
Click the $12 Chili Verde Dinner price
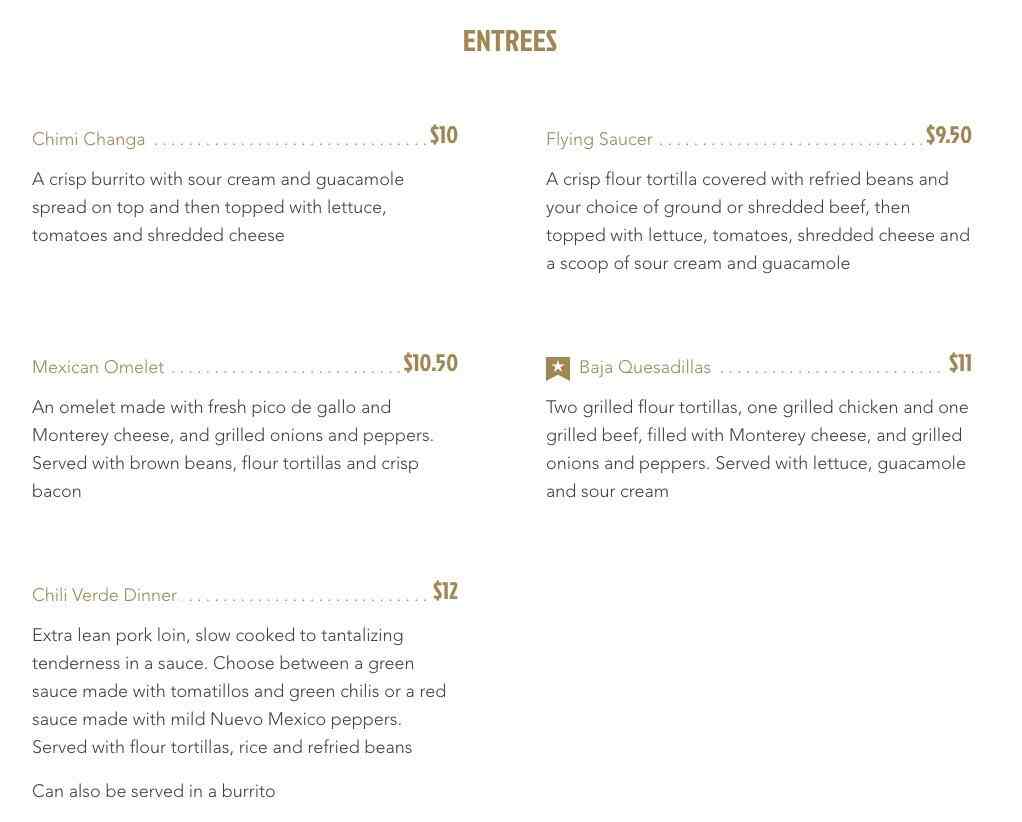[445, 592]
